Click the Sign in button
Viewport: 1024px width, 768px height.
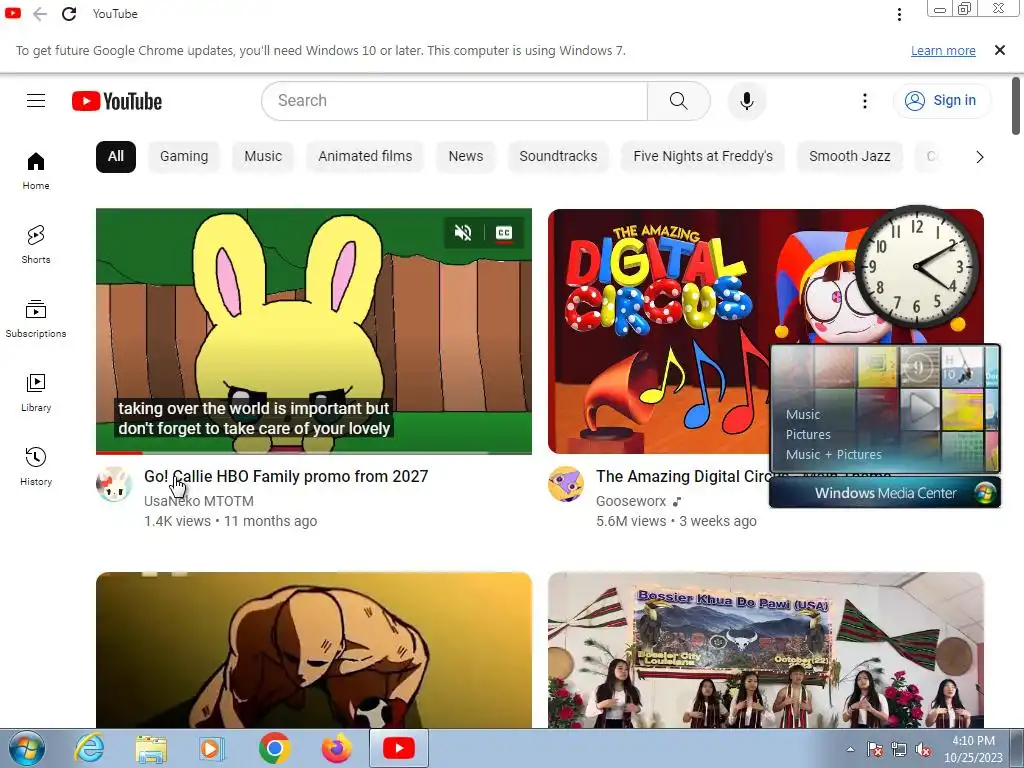941,101
